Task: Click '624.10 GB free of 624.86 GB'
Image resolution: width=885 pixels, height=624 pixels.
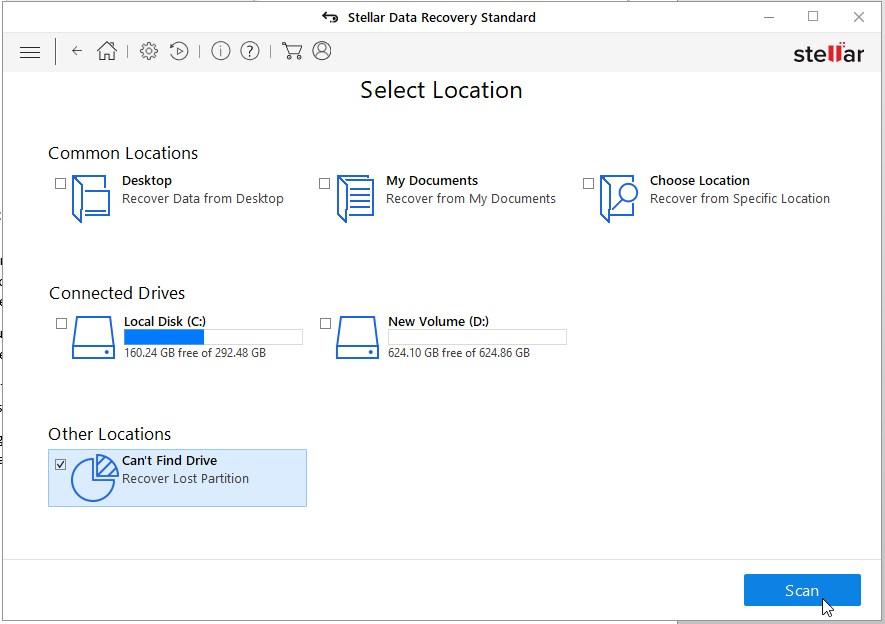Action: (459, 353)
